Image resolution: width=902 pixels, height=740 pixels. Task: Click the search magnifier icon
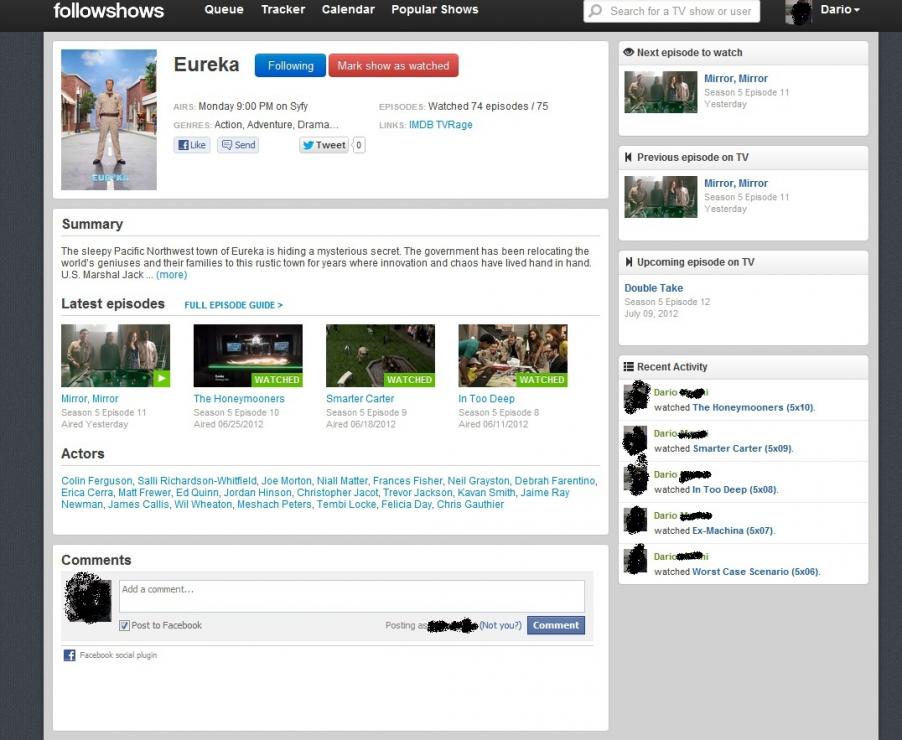coord(596,11)
